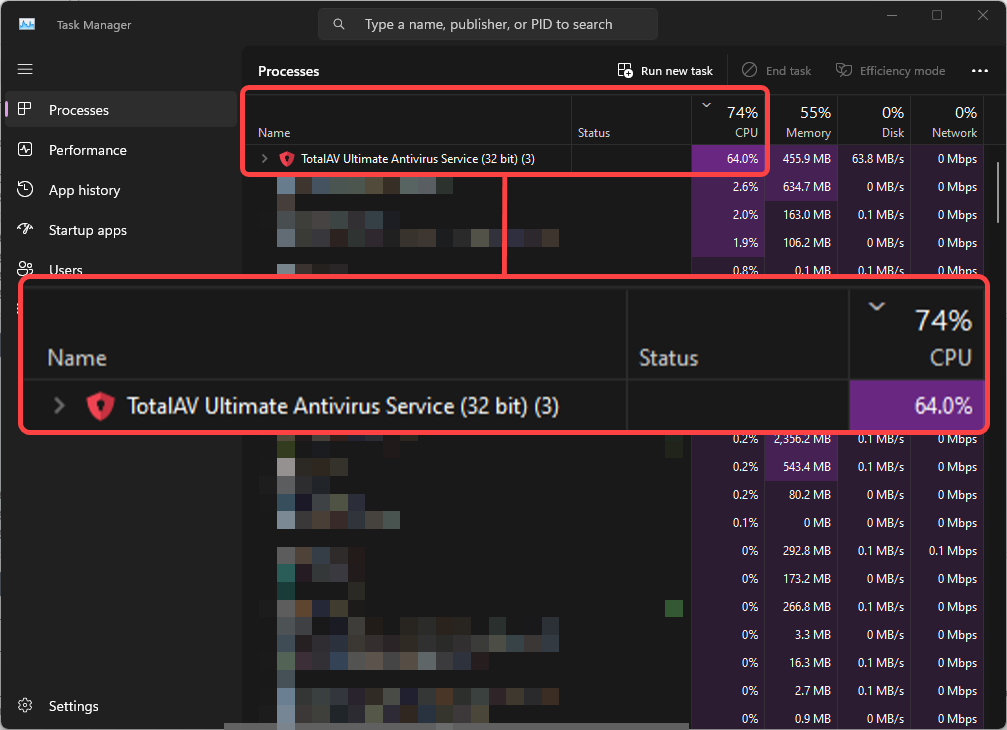Click the Performance graph icon
Screen dimensions: 1007x730
[x=25, y=150]
